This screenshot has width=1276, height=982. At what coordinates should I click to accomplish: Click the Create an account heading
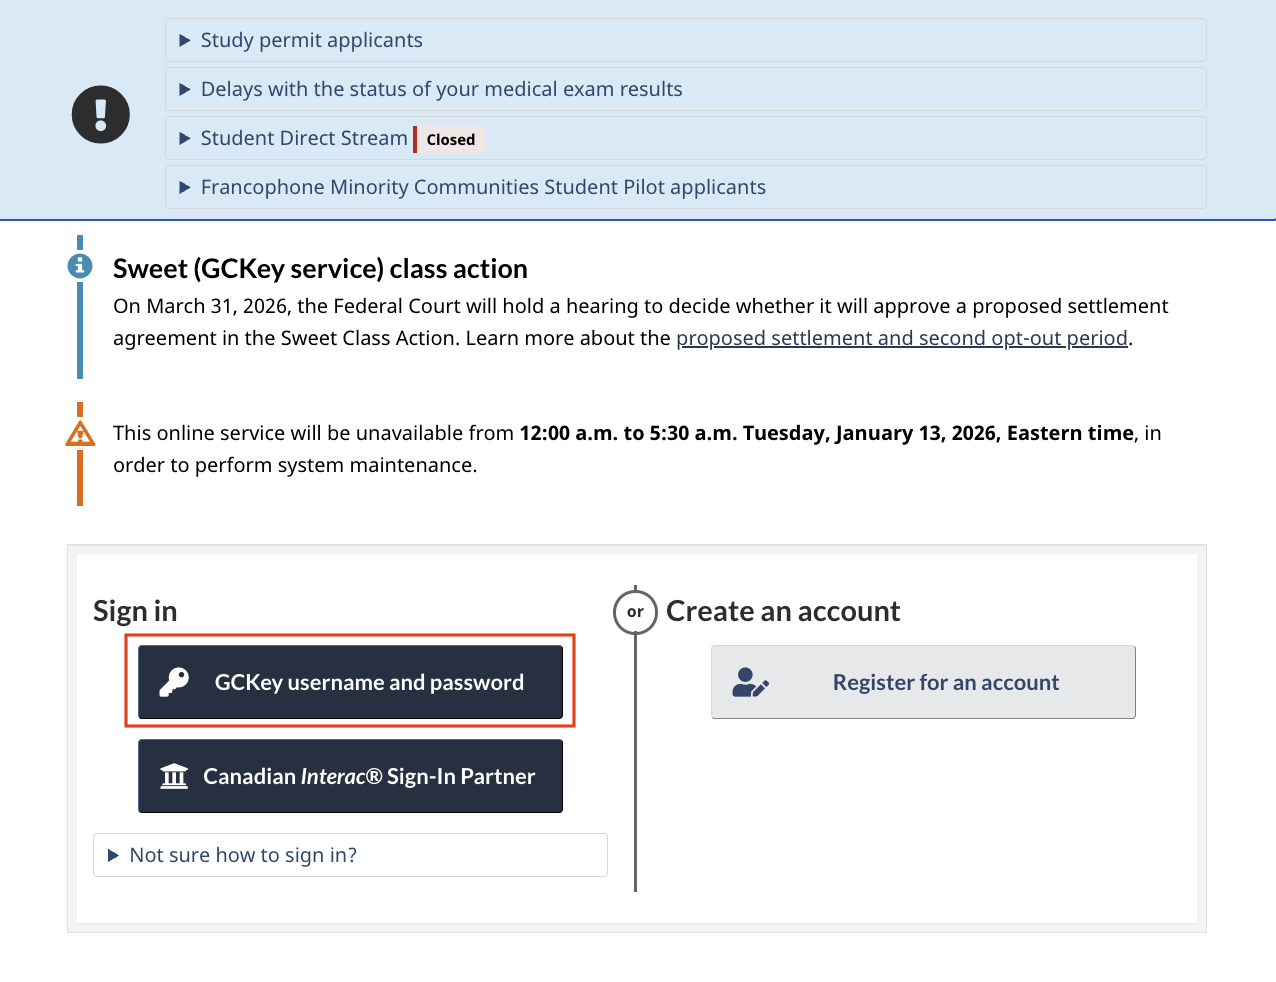pos(783,611)
